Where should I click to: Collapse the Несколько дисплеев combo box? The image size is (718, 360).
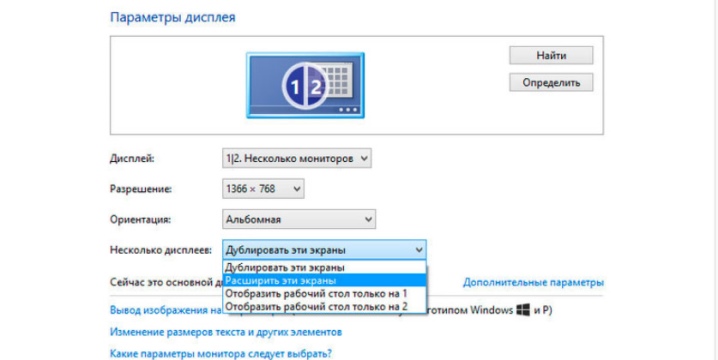(x=324, y=250)
